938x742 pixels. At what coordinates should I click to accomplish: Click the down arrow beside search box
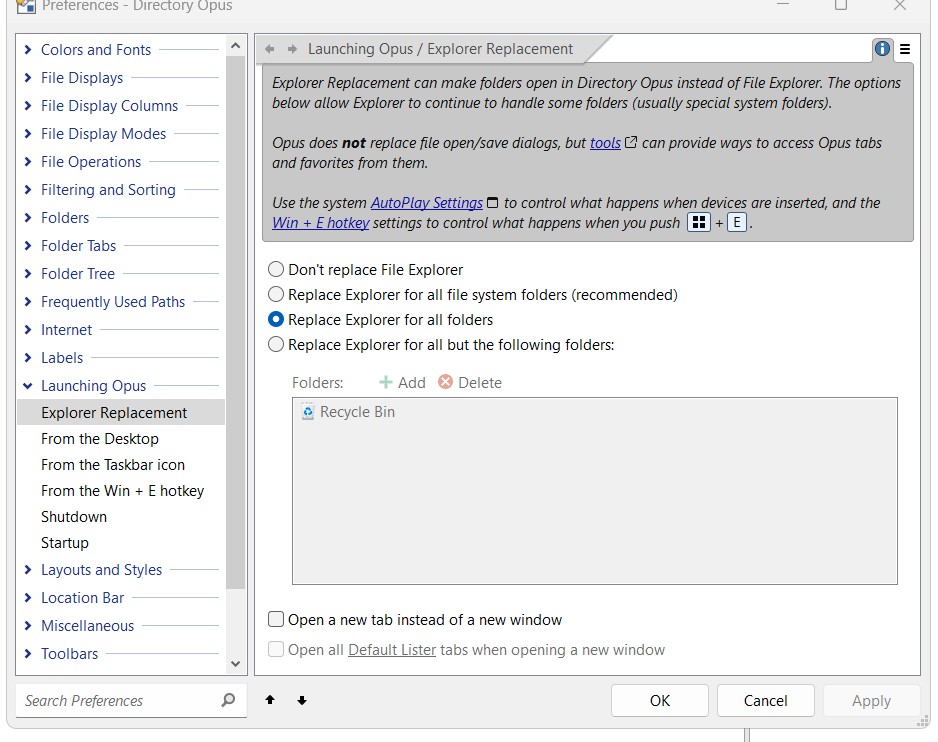(301, 700)
